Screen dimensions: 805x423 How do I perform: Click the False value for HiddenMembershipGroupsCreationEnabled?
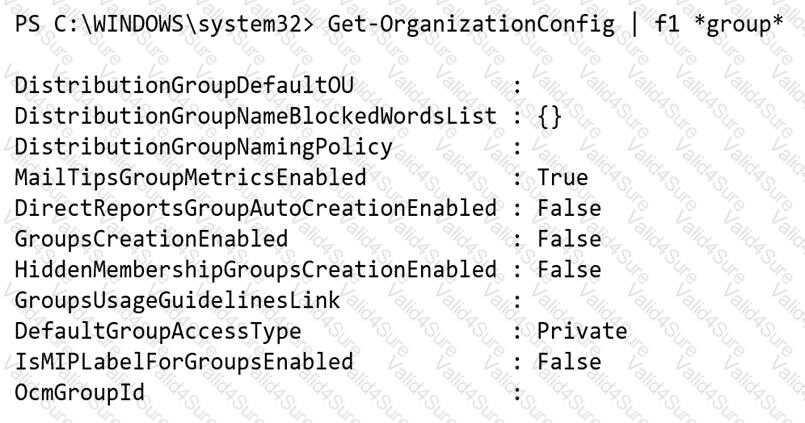click(568, 269)
